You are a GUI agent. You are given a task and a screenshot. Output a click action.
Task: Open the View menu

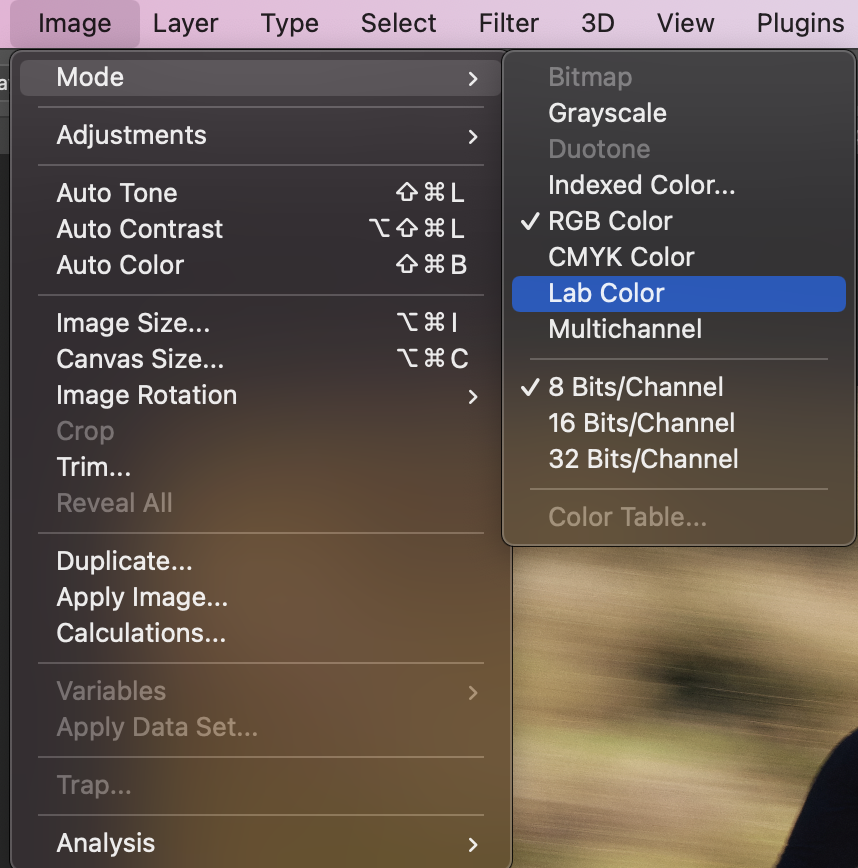pos(685,24)
